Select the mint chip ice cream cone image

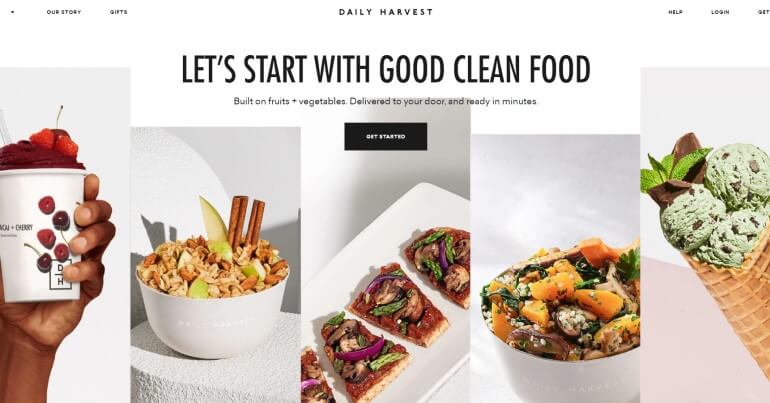pos(705,235)
